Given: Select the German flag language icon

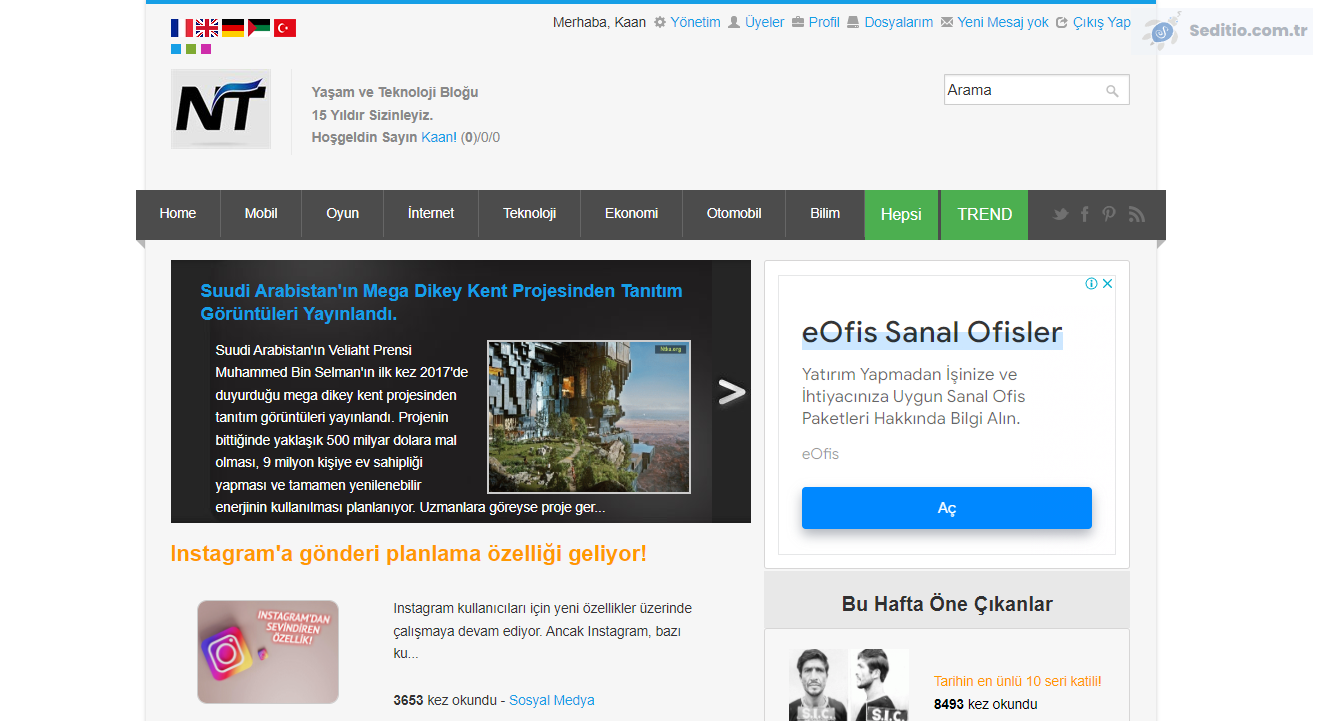Looking at the screenshot, I should pyautogui.click(x=233, y=28).
